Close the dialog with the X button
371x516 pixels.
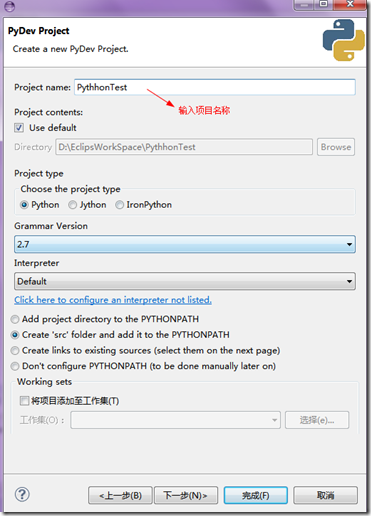[x=350, y=4]
